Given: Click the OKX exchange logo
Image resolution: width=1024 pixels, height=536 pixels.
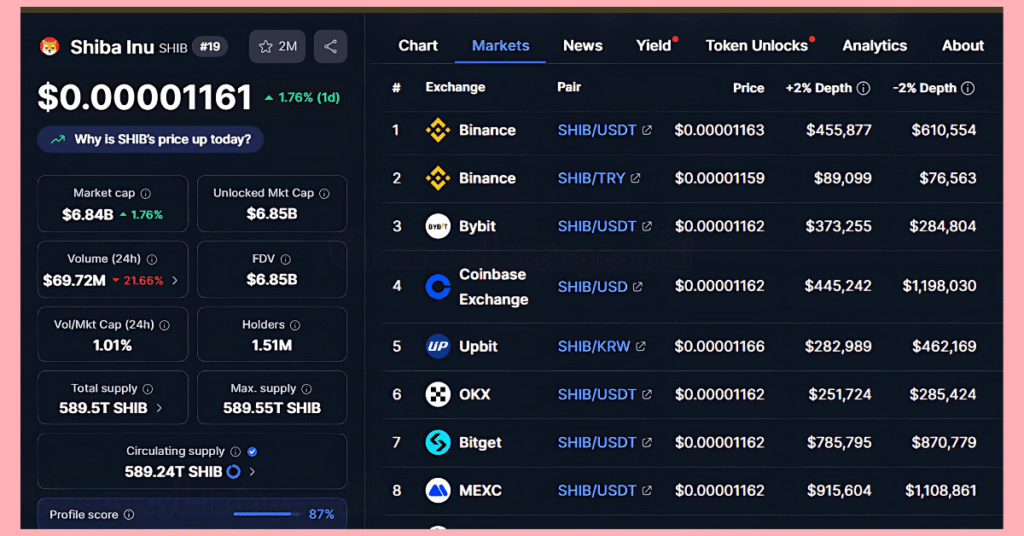Looking at the screenshot, I should tap(438, 394).
